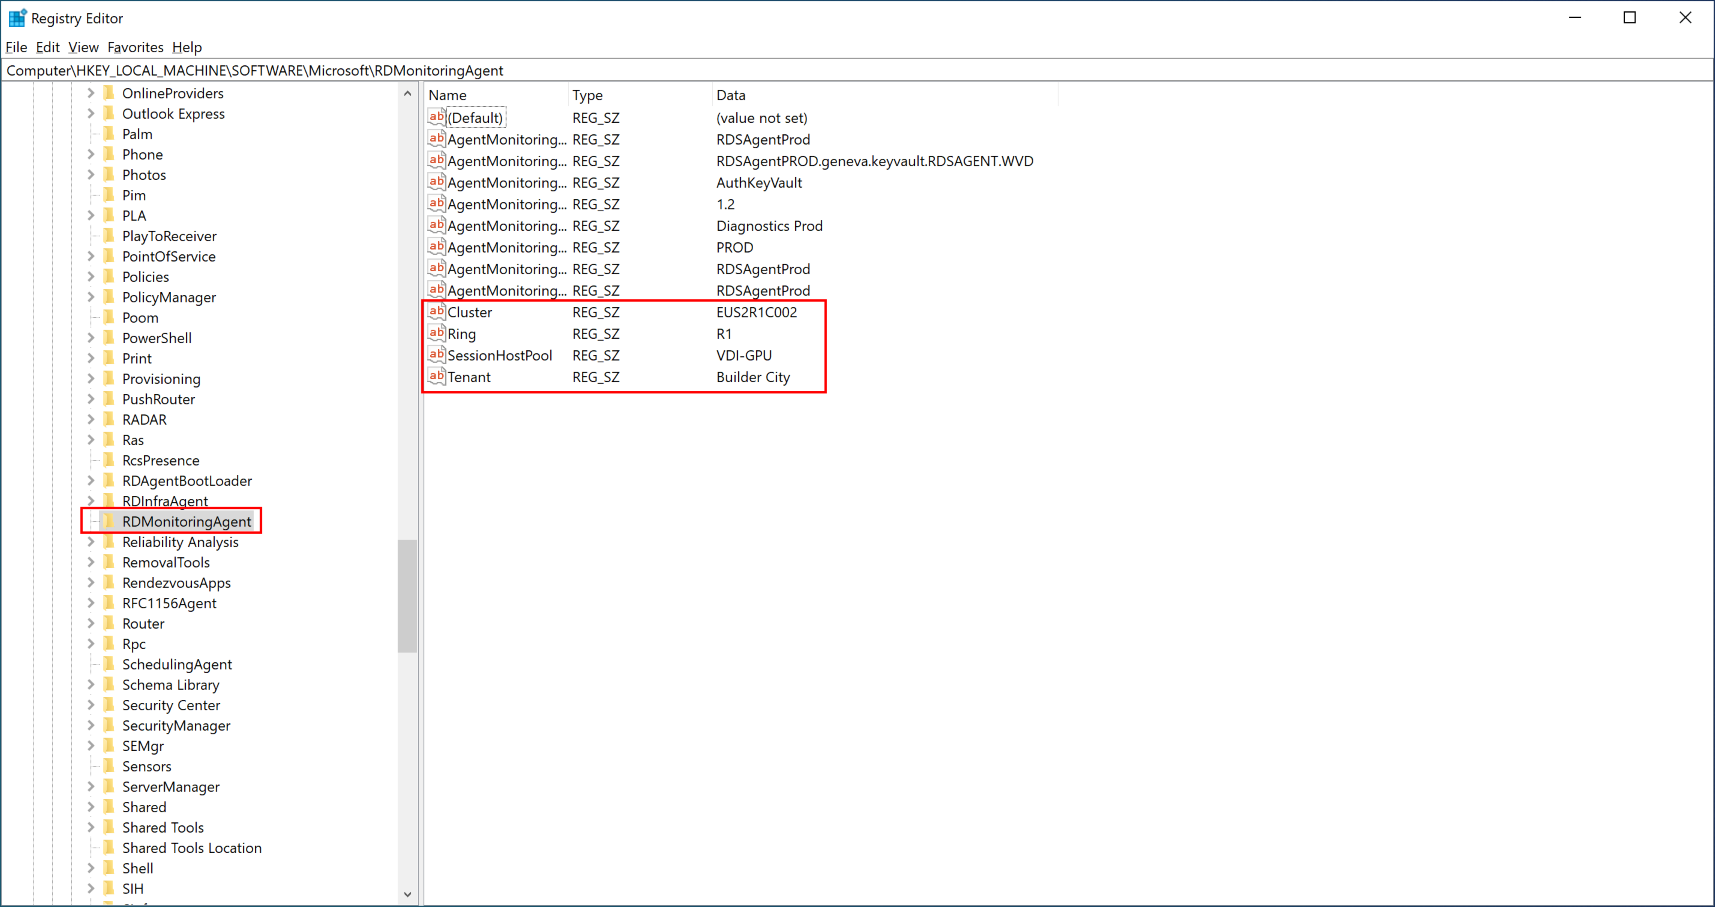
Task: Click the folder icon next to RendezvousApps
Action: click(x=109, y=583)
